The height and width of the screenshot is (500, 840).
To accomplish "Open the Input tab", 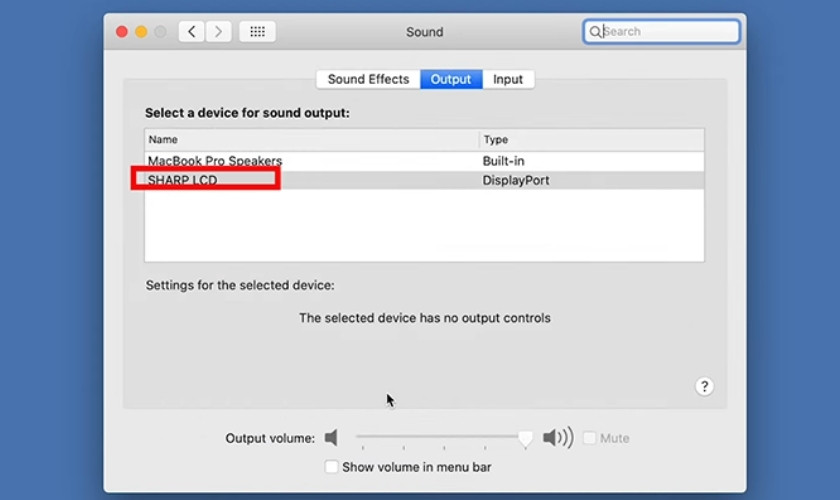I will (x=508, y=80).
